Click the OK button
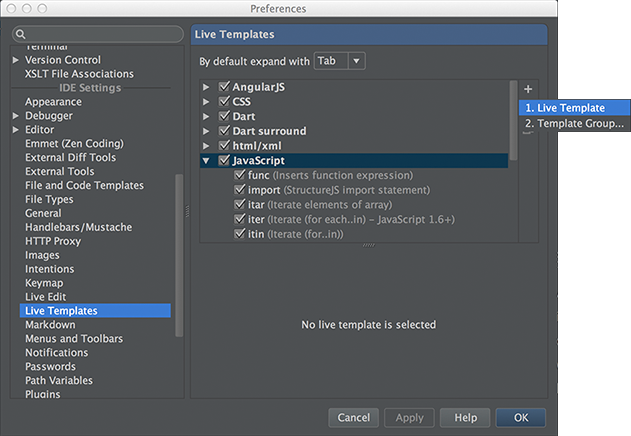The width and height of the screenshot is (631, 436). click(x=521, y=417)
